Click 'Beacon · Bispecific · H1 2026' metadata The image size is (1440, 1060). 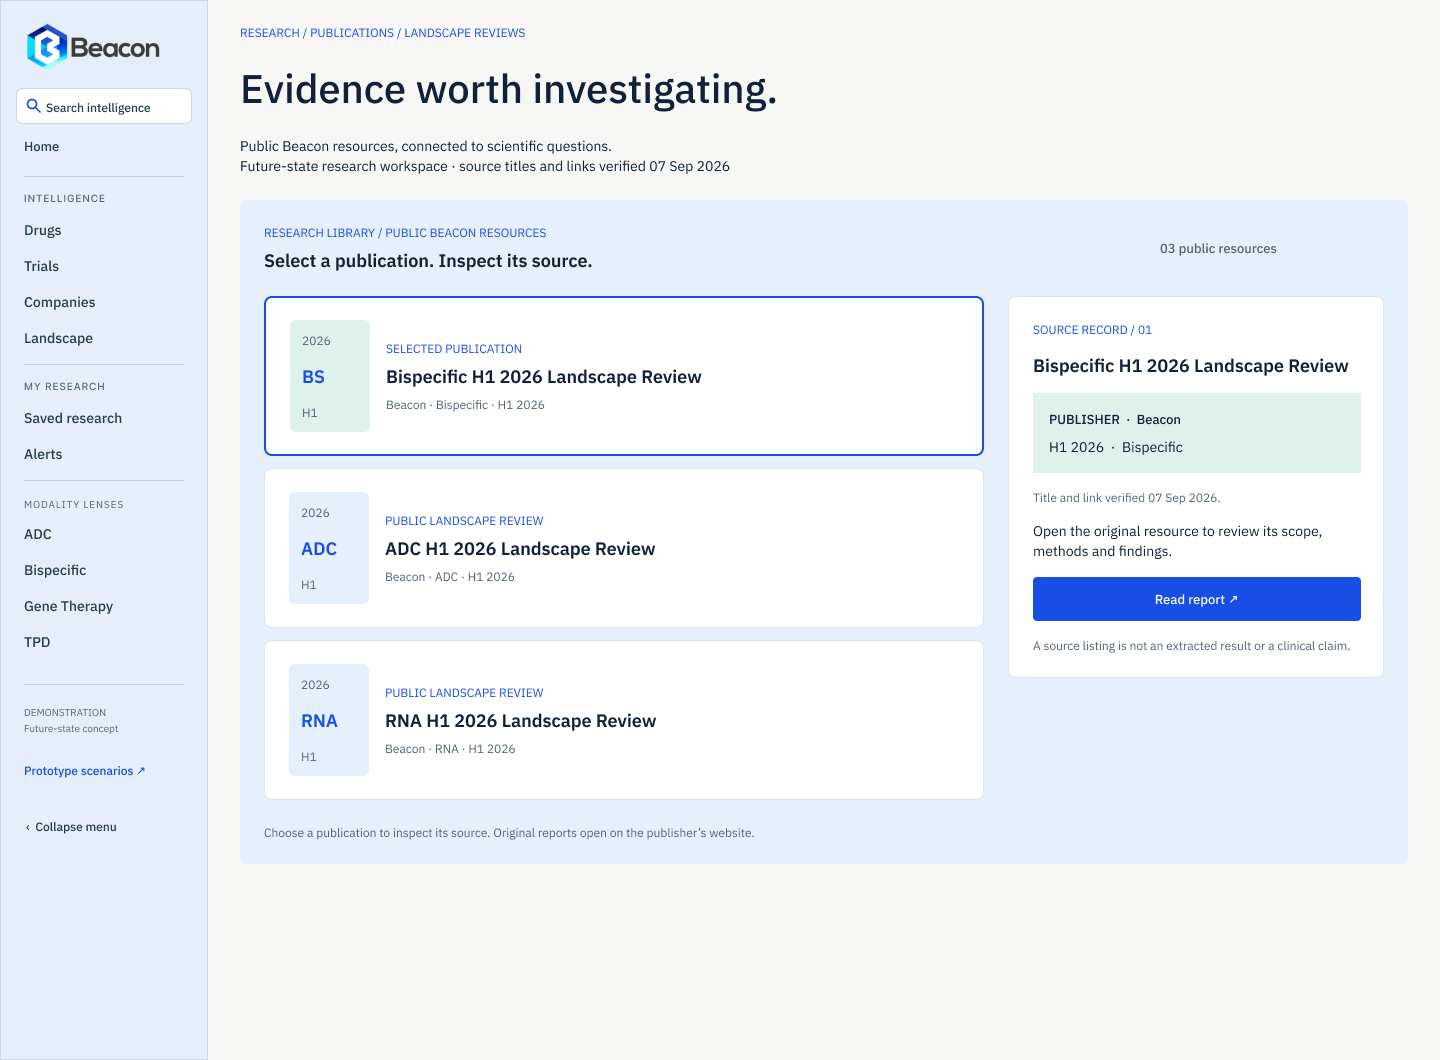click(x=465, y=405)
